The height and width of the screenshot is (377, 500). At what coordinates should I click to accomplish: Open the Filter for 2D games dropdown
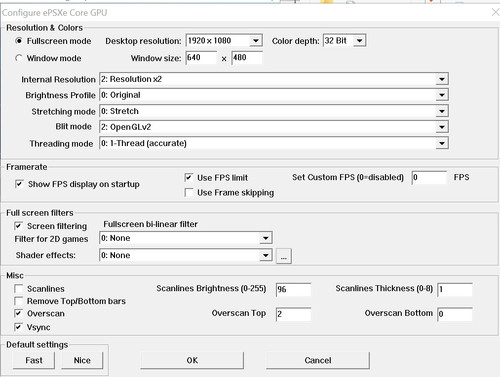coord(186,238)
